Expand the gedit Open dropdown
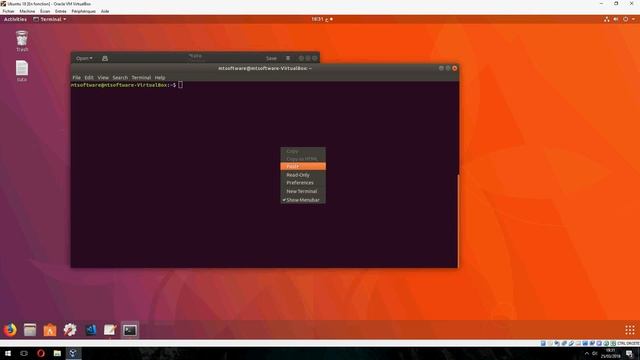The image size is (640, 360). (x=84, y=58)
